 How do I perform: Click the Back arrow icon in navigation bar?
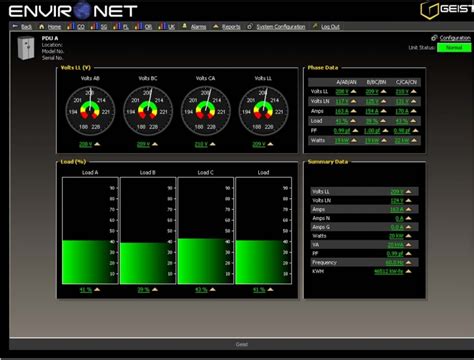[15, 26]
